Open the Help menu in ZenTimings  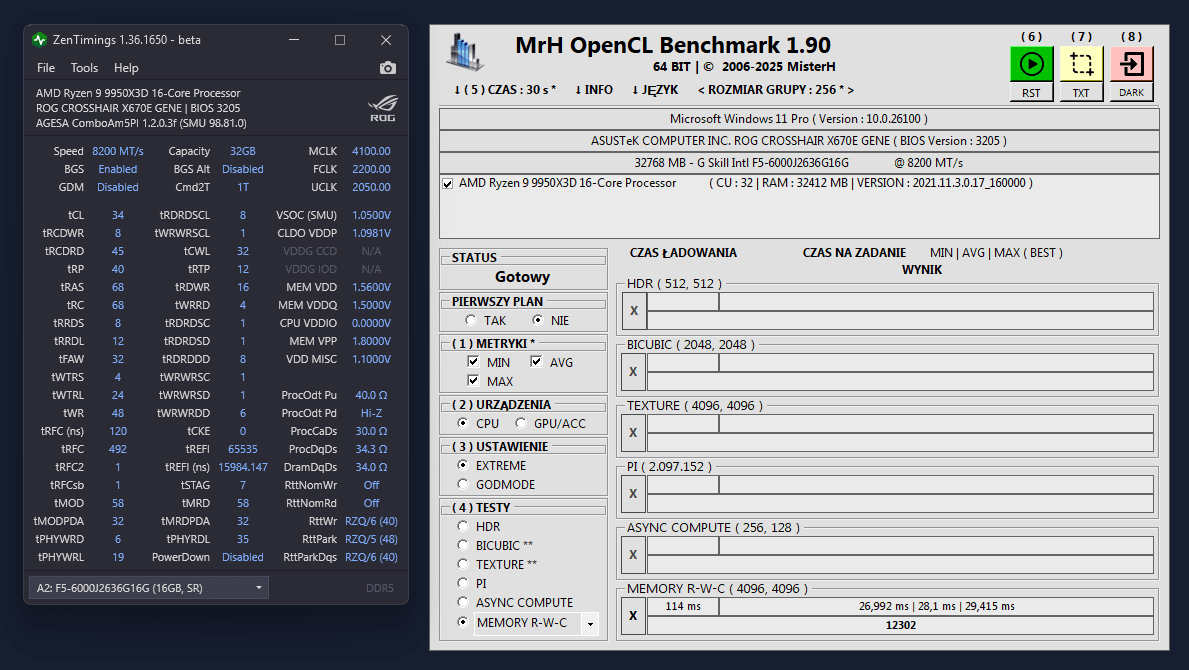coord(126,67)
